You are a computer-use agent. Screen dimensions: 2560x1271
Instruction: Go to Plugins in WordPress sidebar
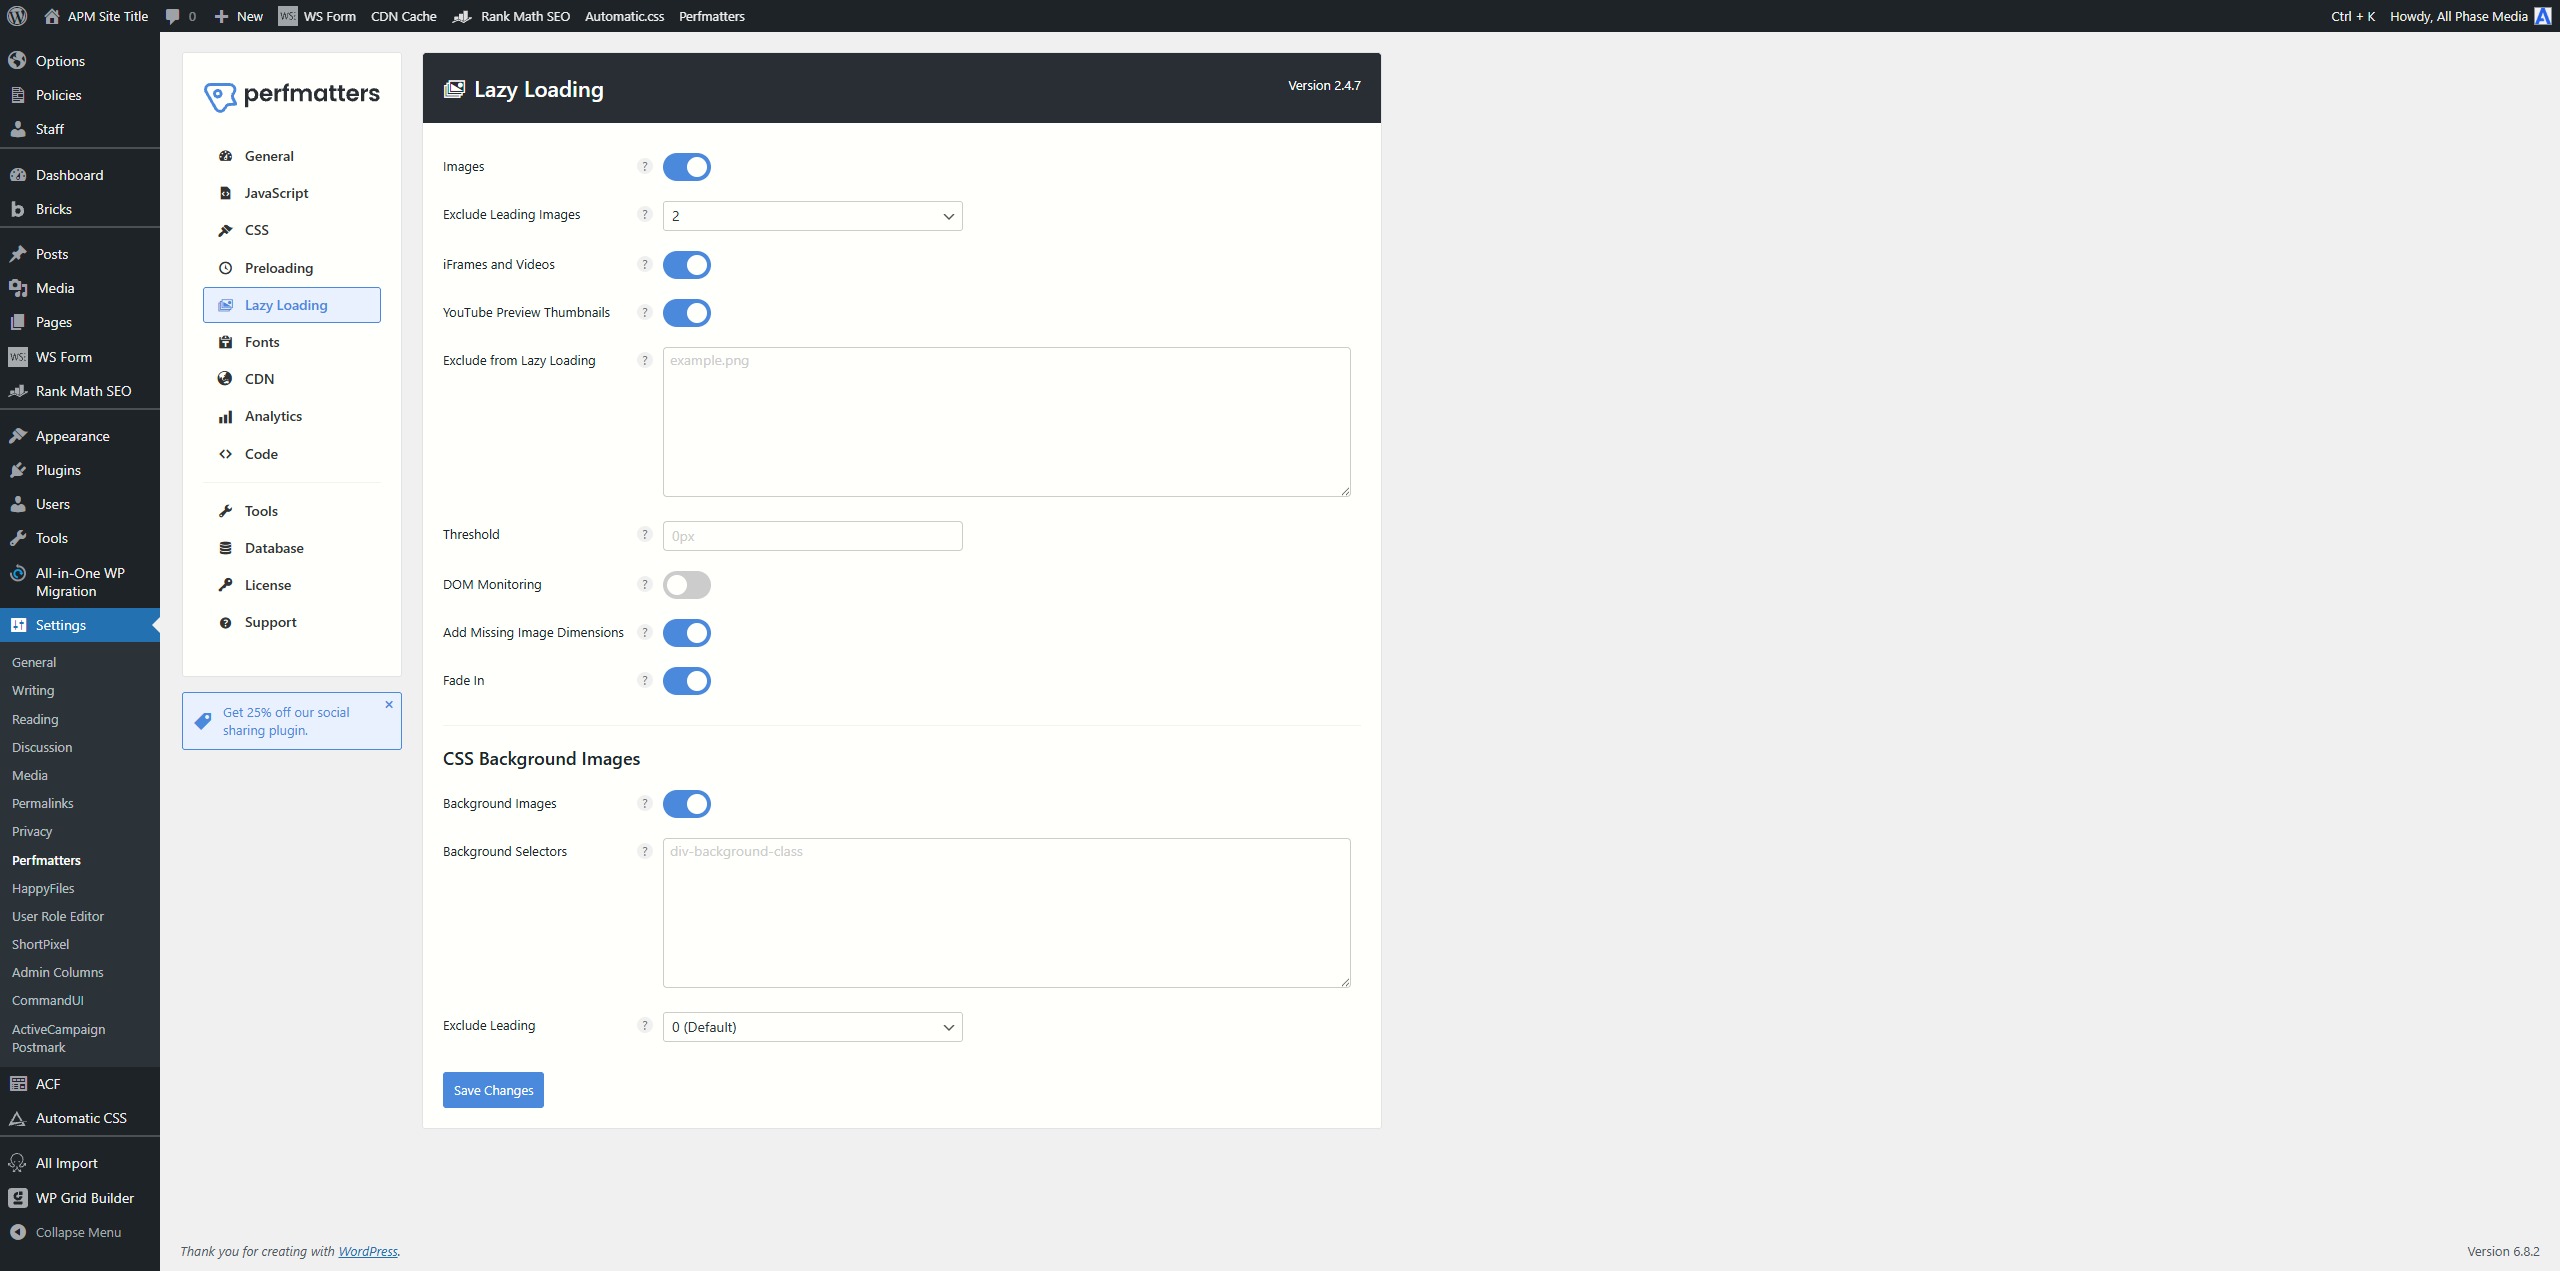coord(58,470)
